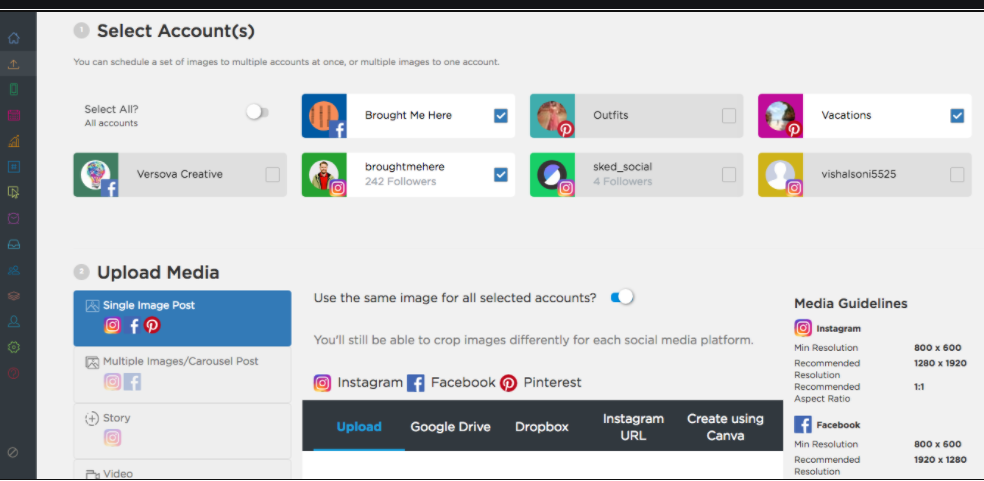
Task: Open the orange Upload icon in sidebar
Action: [x=14, y=64]
